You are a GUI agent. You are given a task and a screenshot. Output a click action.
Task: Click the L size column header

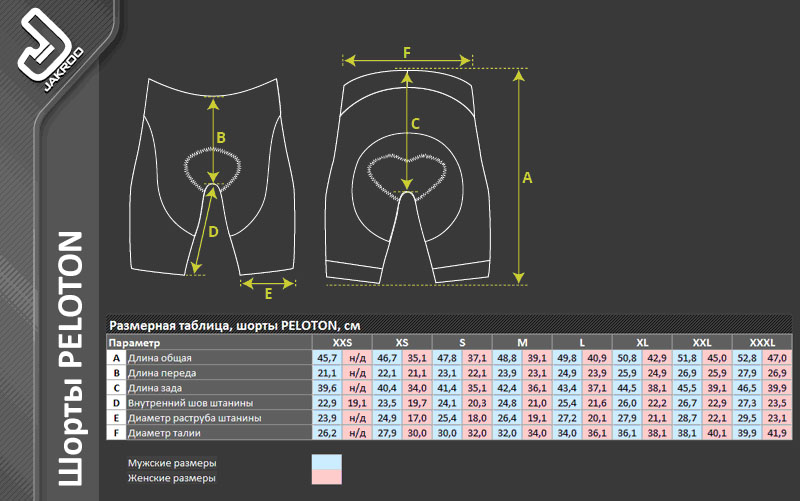[582, 342]
